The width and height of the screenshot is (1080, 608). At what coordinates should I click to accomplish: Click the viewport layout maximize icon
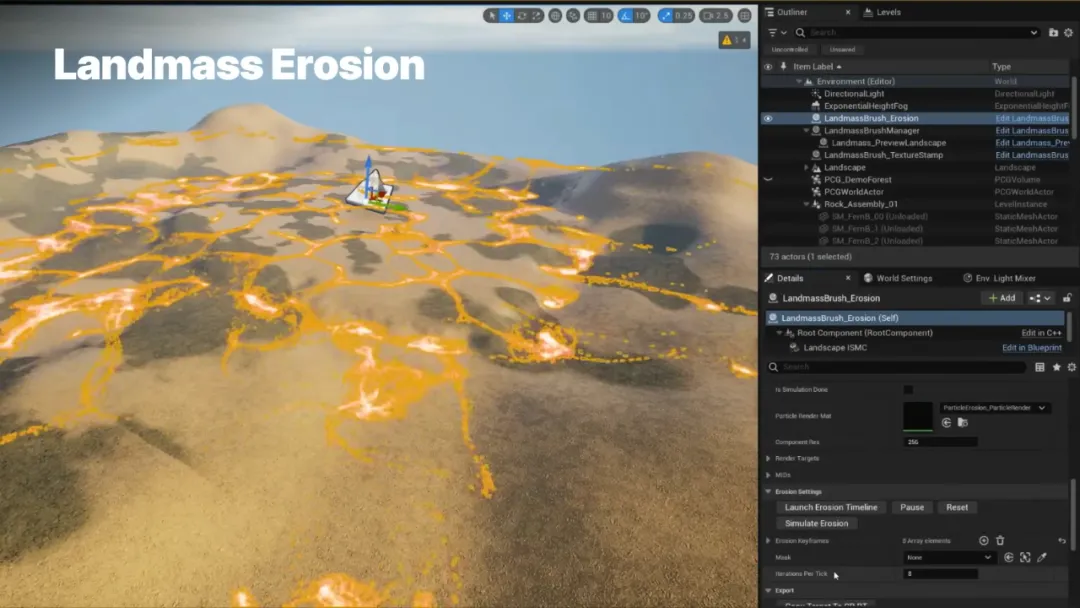pyautogui.click(x=745, y=15)
